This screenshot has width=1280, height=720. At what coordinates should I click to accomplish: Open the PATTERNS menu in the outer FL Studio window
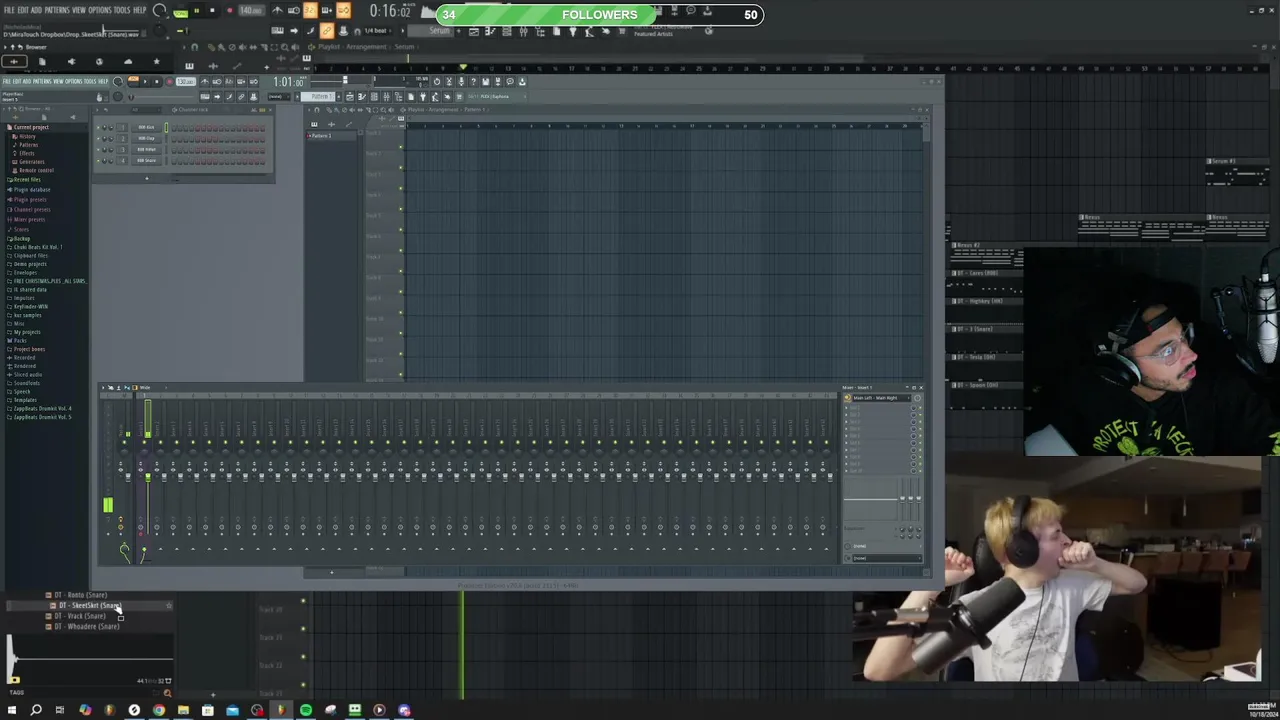click(57, 10)
